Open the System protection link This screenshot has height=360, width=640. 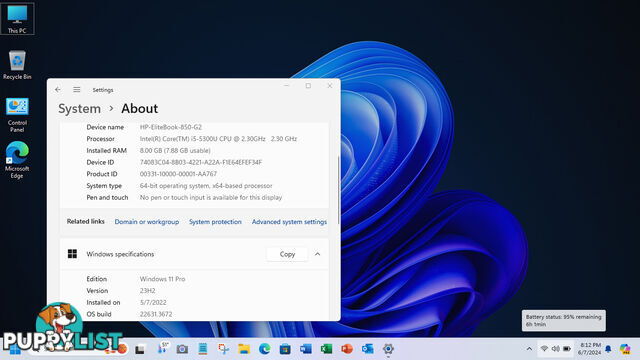coord(215,222)
